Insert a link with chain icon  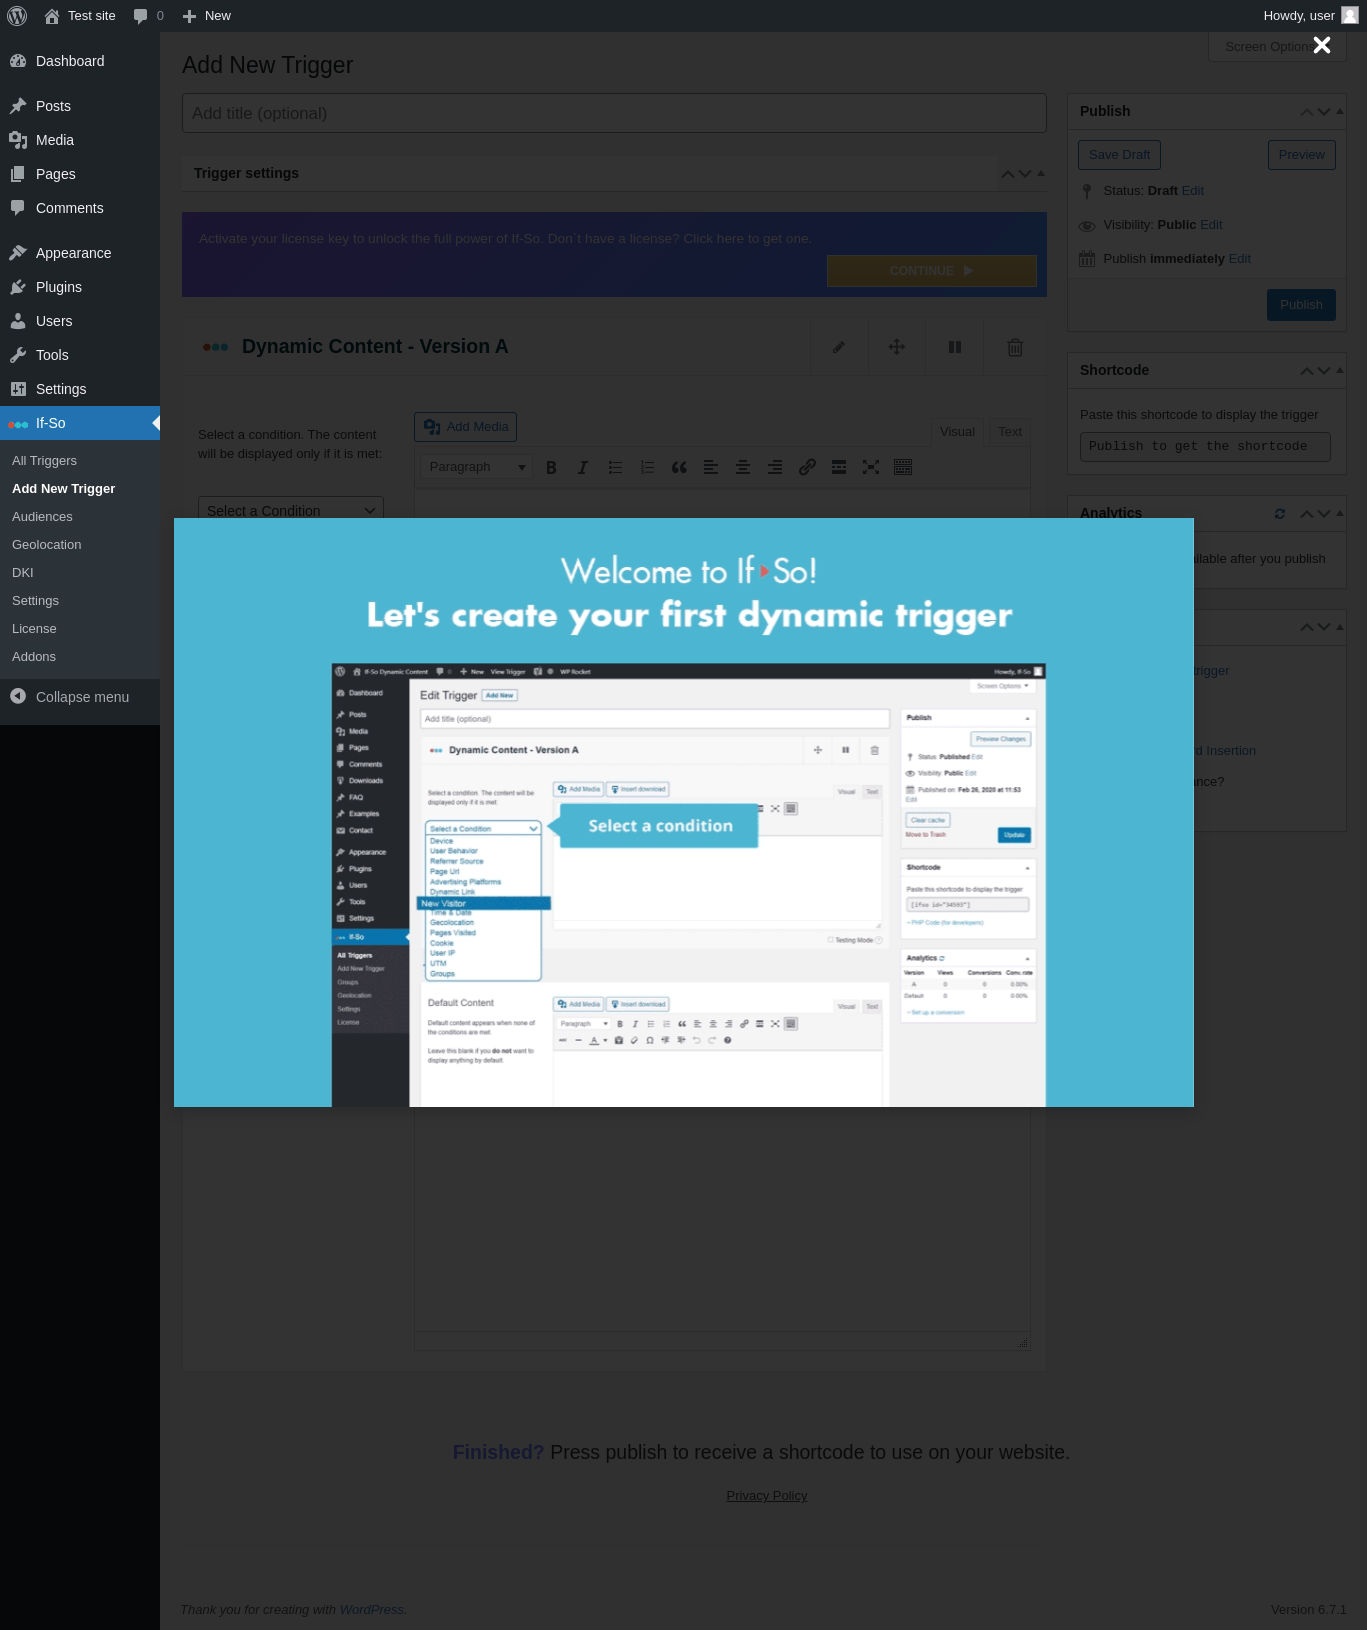[807, 467]
